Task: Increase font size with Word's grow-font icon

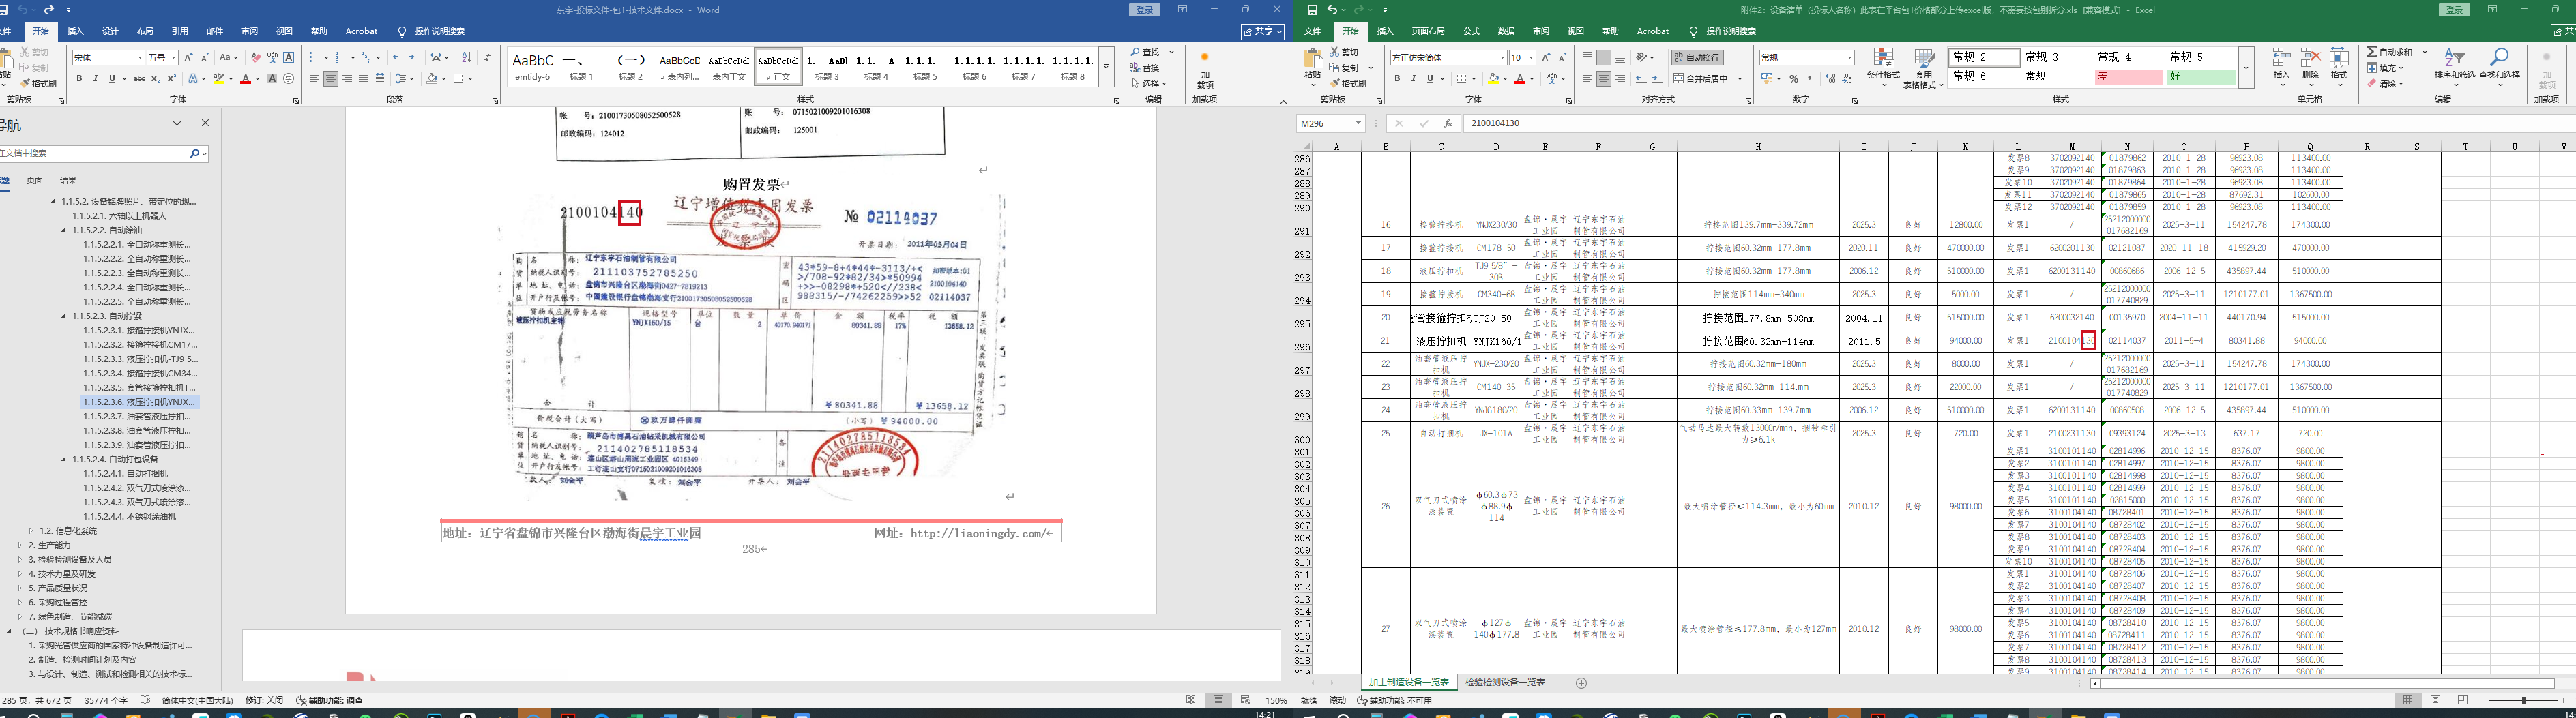Action: pos(189,57)
